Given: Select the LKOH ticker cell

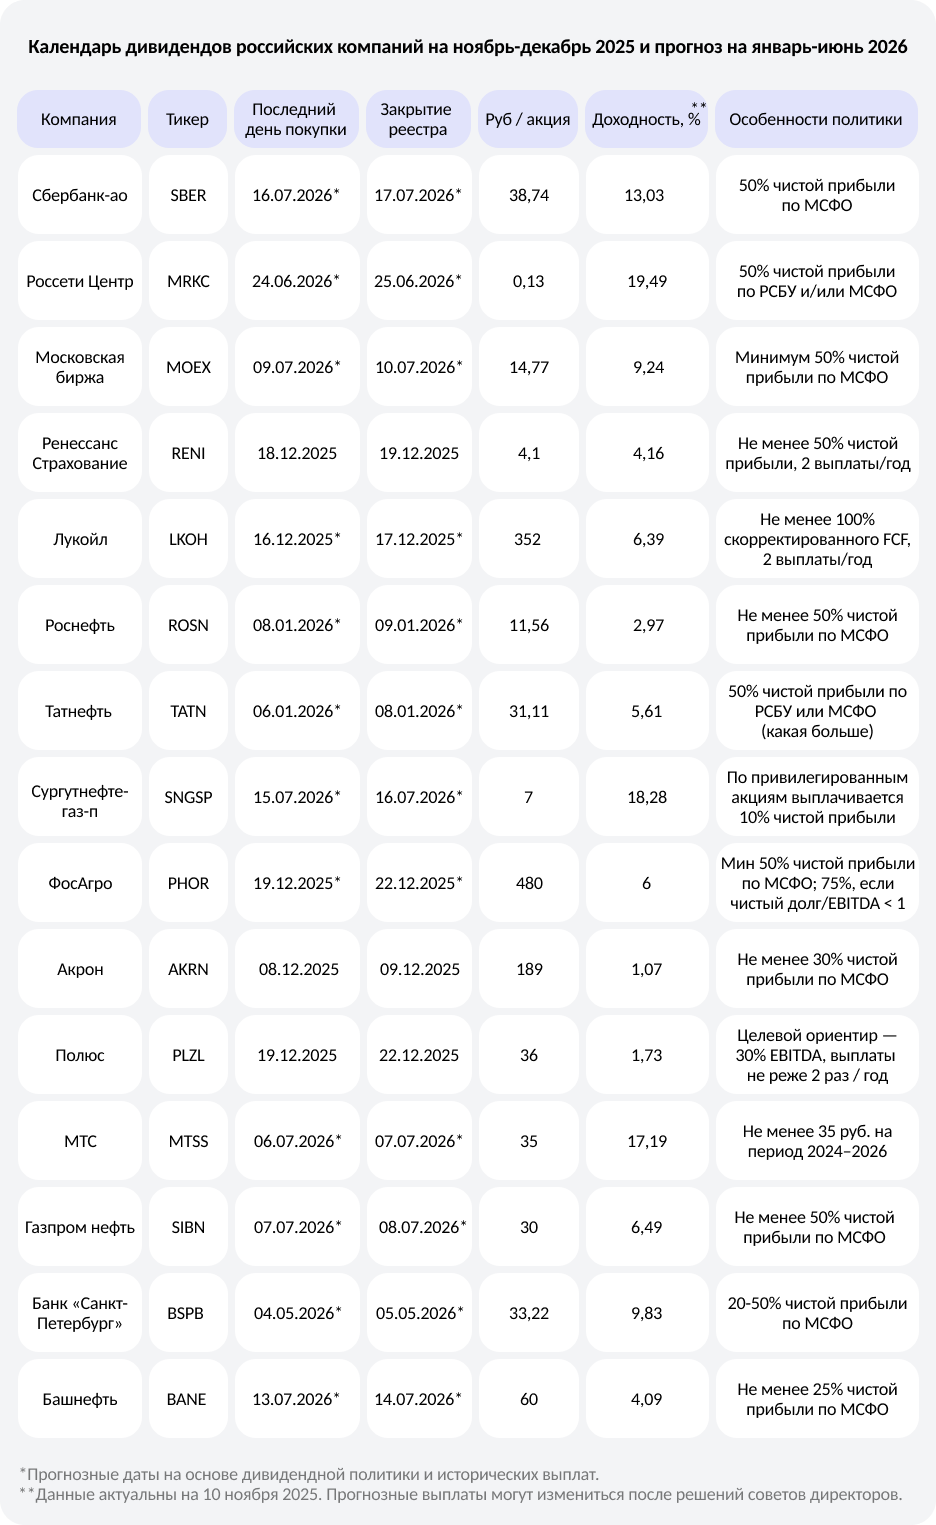Looking at the screenshot, I should pos(188,539).
